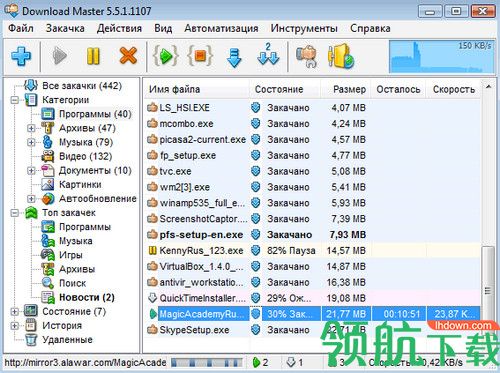Open the Автоматизация menu

pos(221,28)
